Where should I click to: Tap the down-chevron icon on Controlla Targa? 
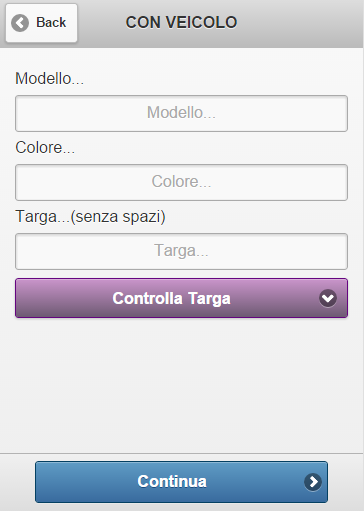coord(328,298)
